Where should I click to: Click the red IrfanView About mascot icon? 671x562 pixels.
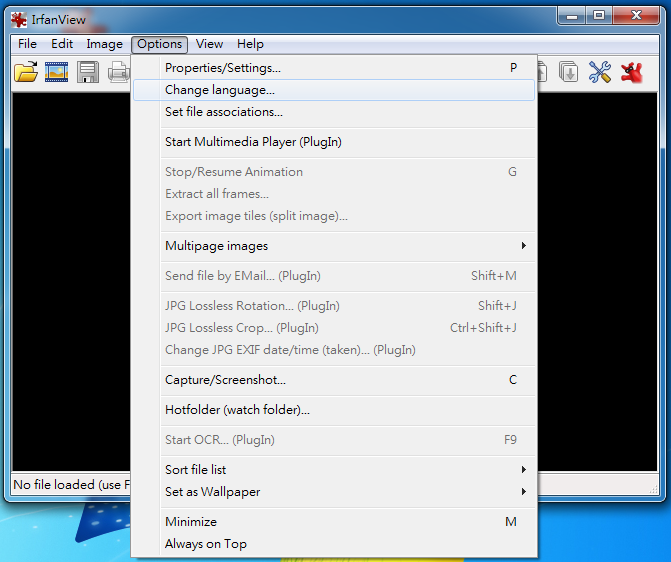tap(632, 72)
